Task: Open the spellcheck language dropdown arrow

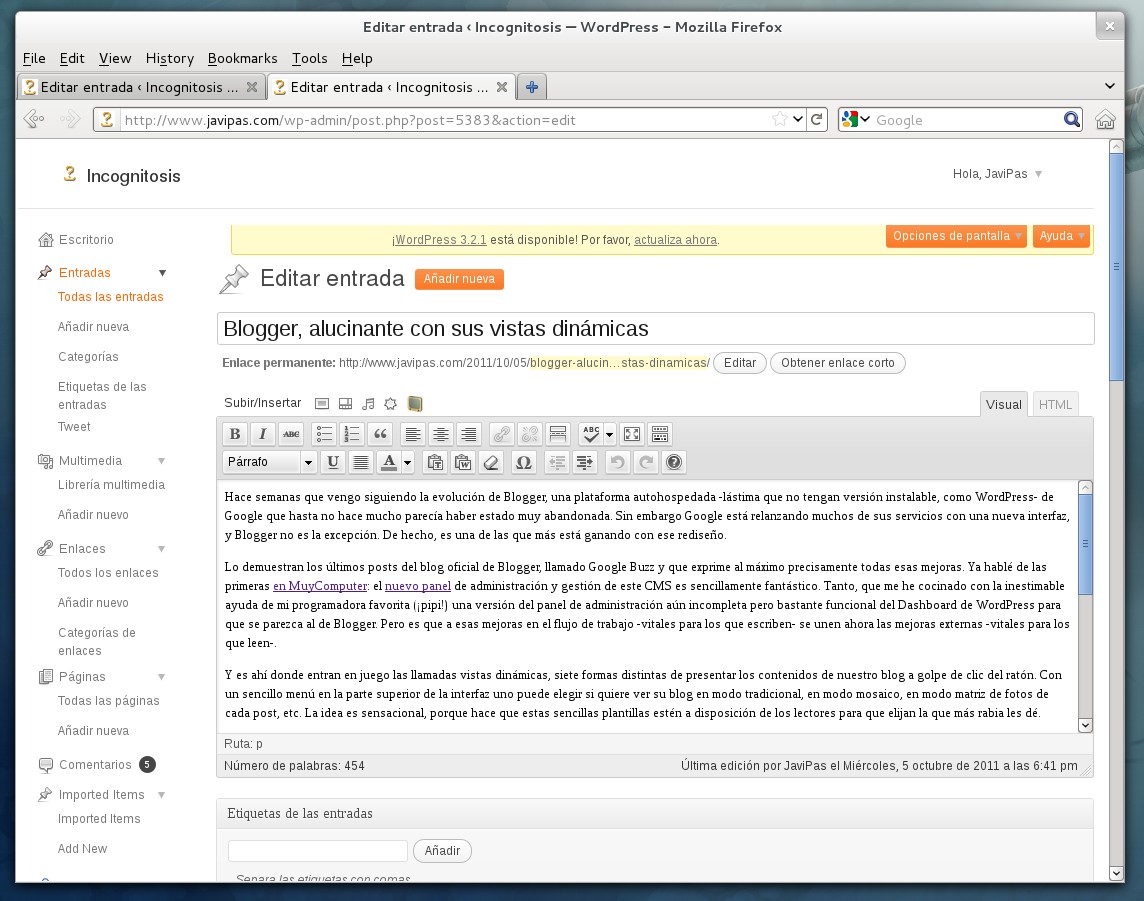Action: click(610, 434)
